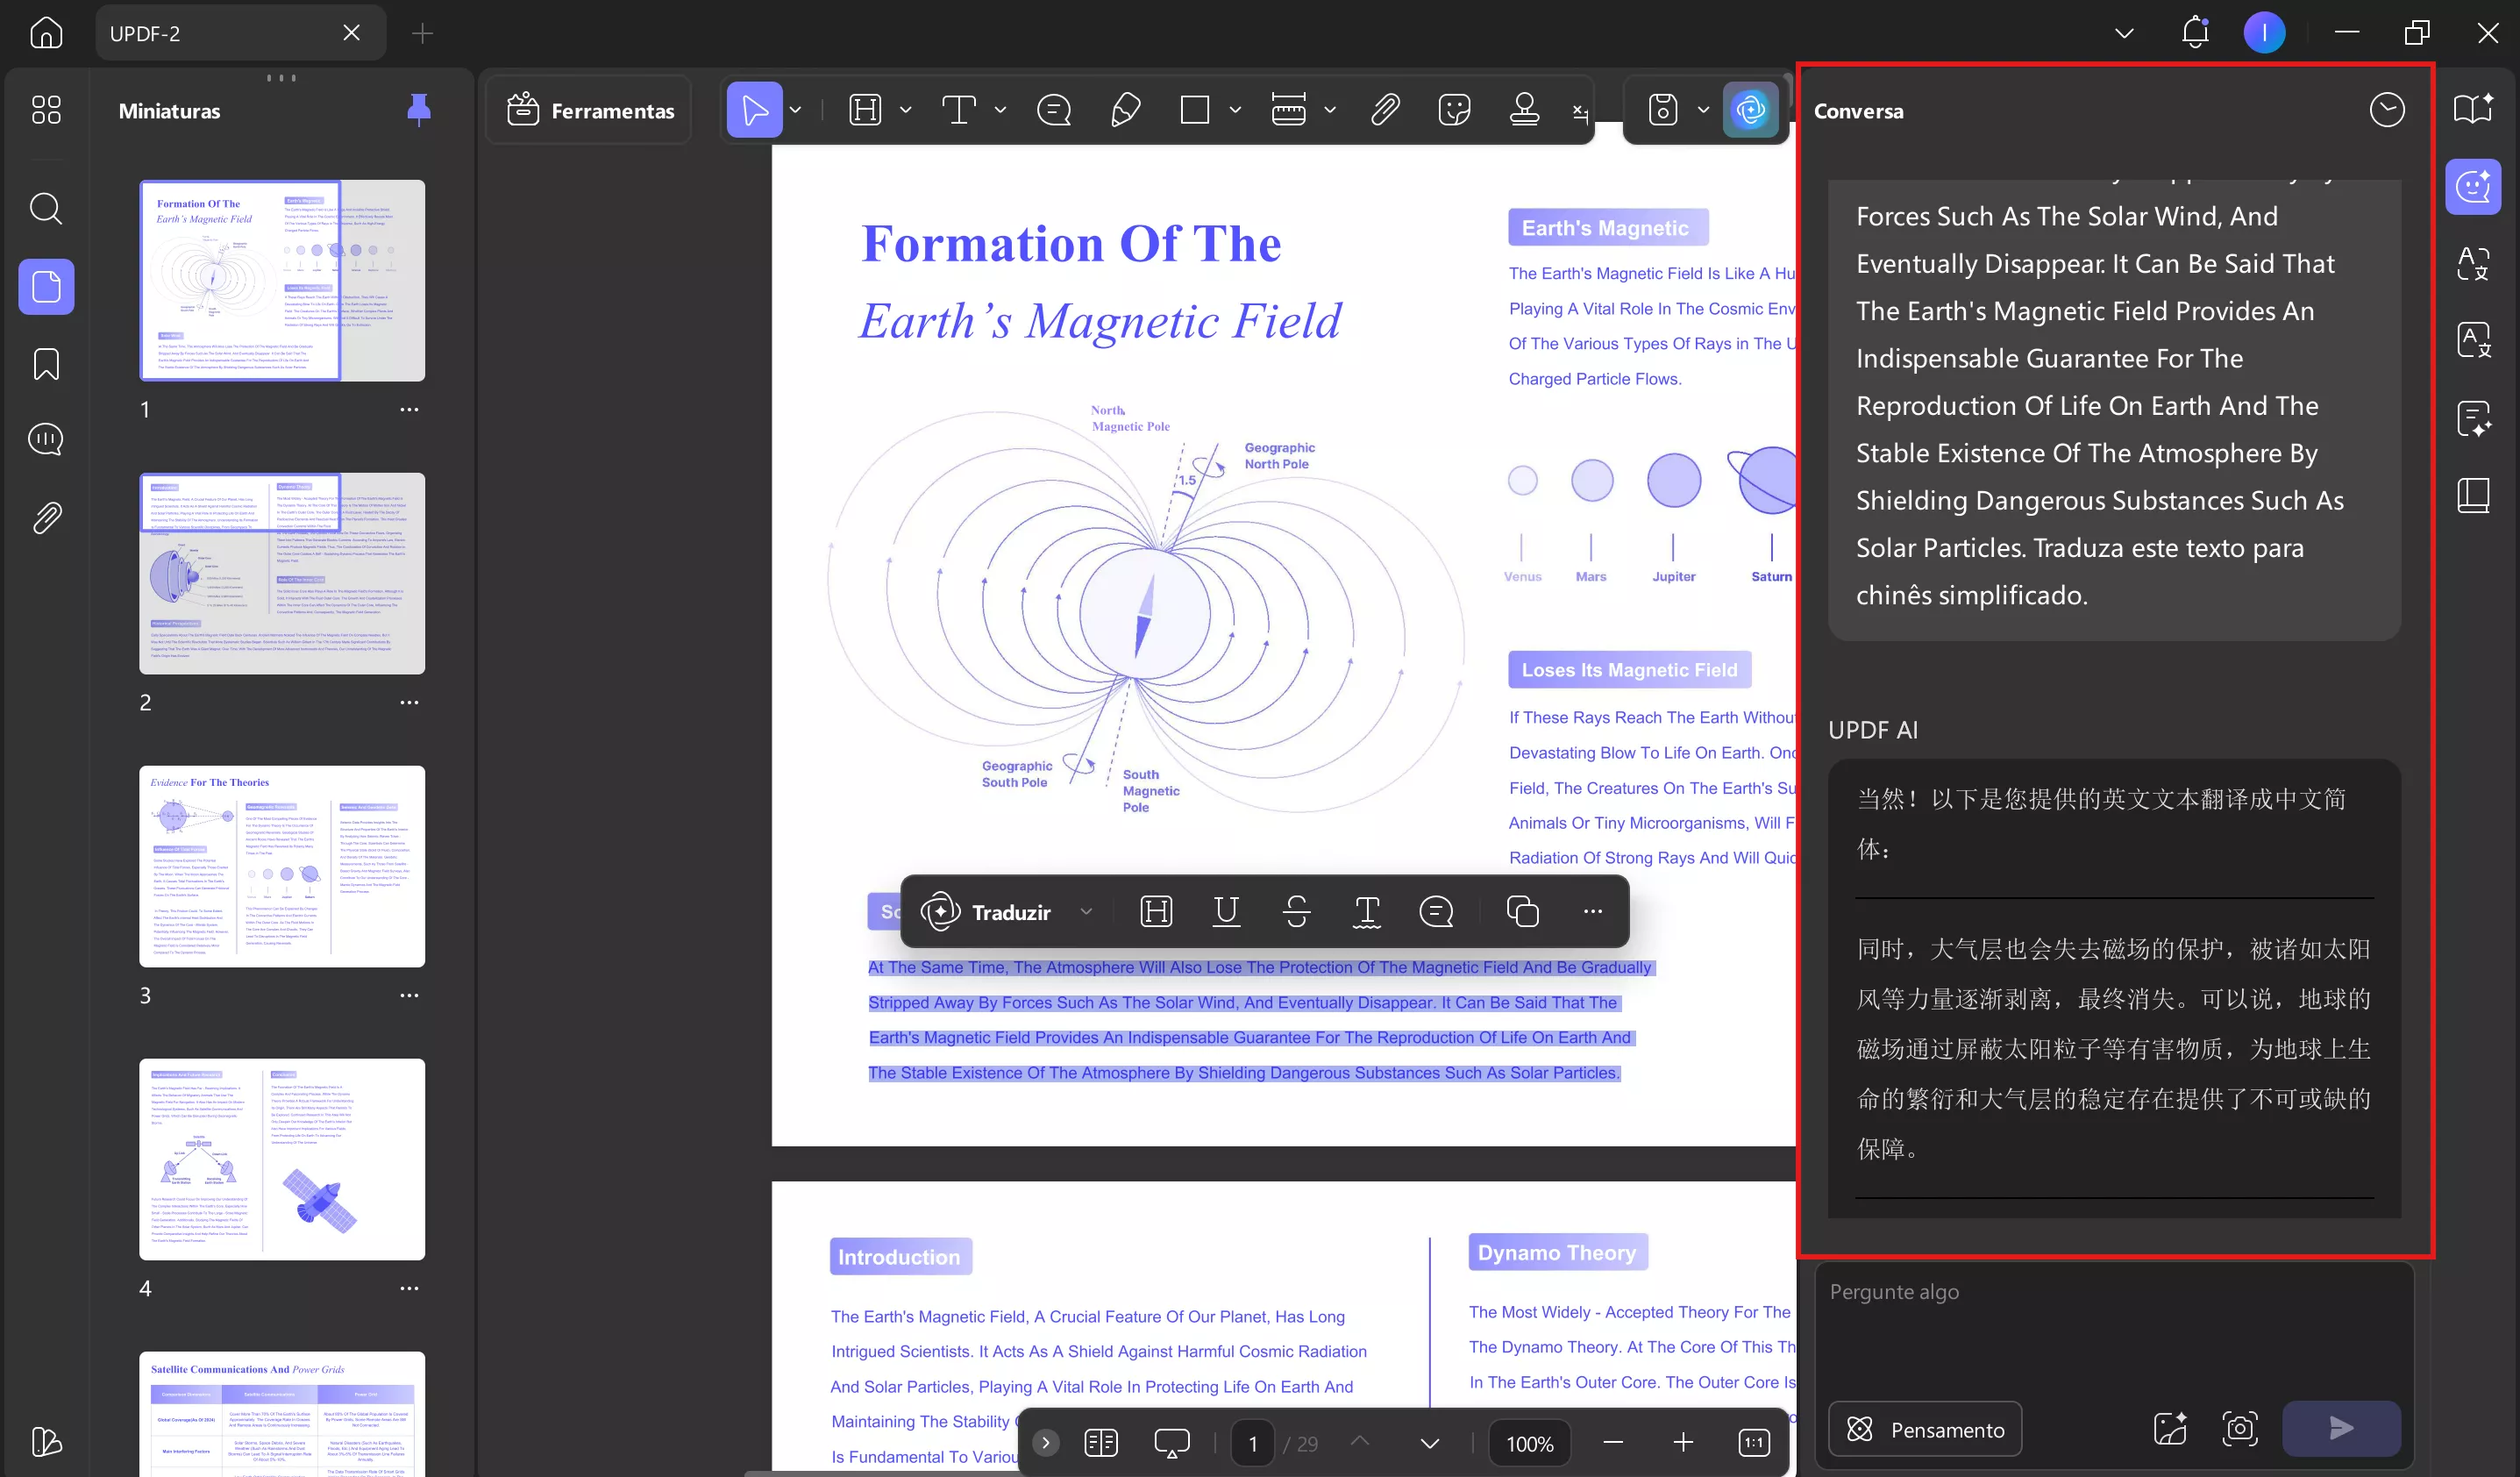Open the rectangle shape dropdown arrow
This screenshot has height=1477, width=2520.
click(1235, 110)
